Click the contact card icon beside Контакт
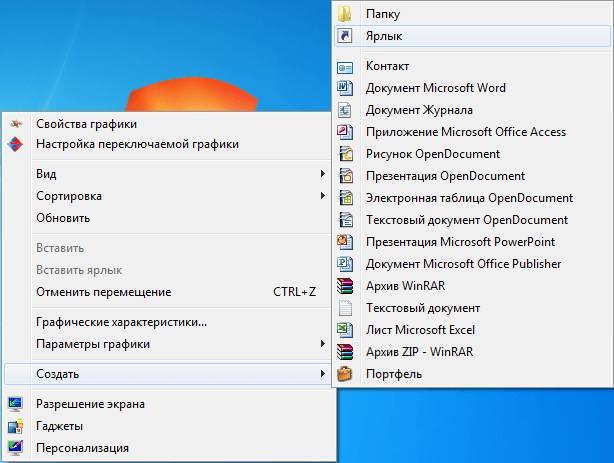This screenshot has height=463, width=614. pyautogui.click(x=345, y=67)
